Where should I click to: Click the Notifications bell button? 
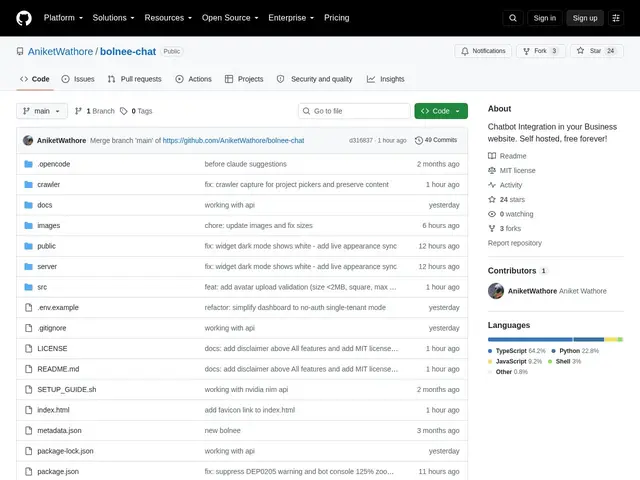(x=483, y=51)
